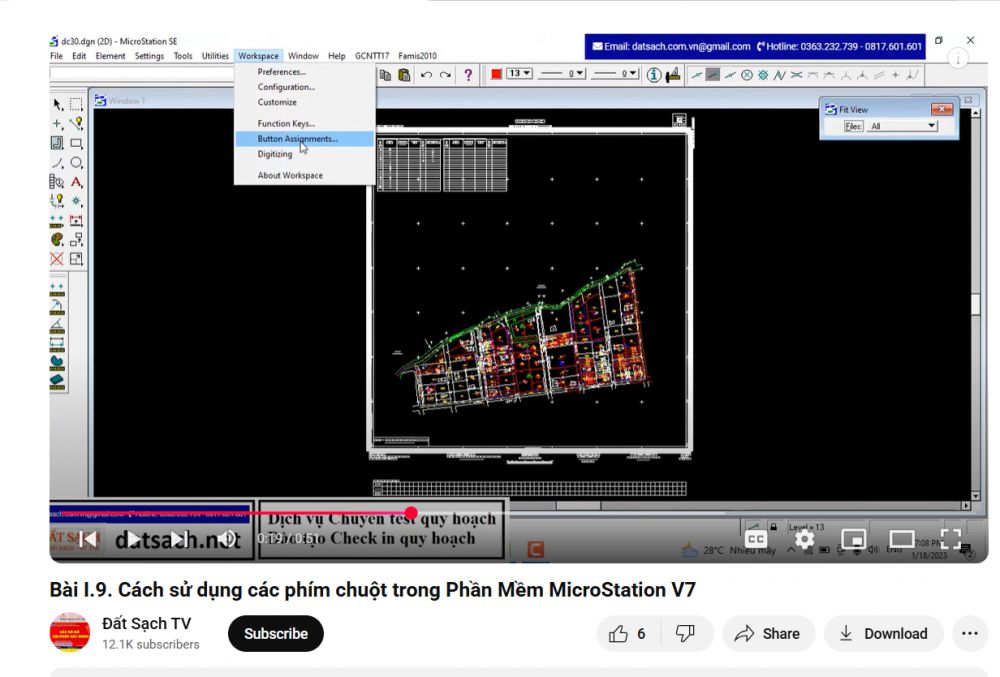
Task: Like the video with thumbs up
Action: coord(628,634)
